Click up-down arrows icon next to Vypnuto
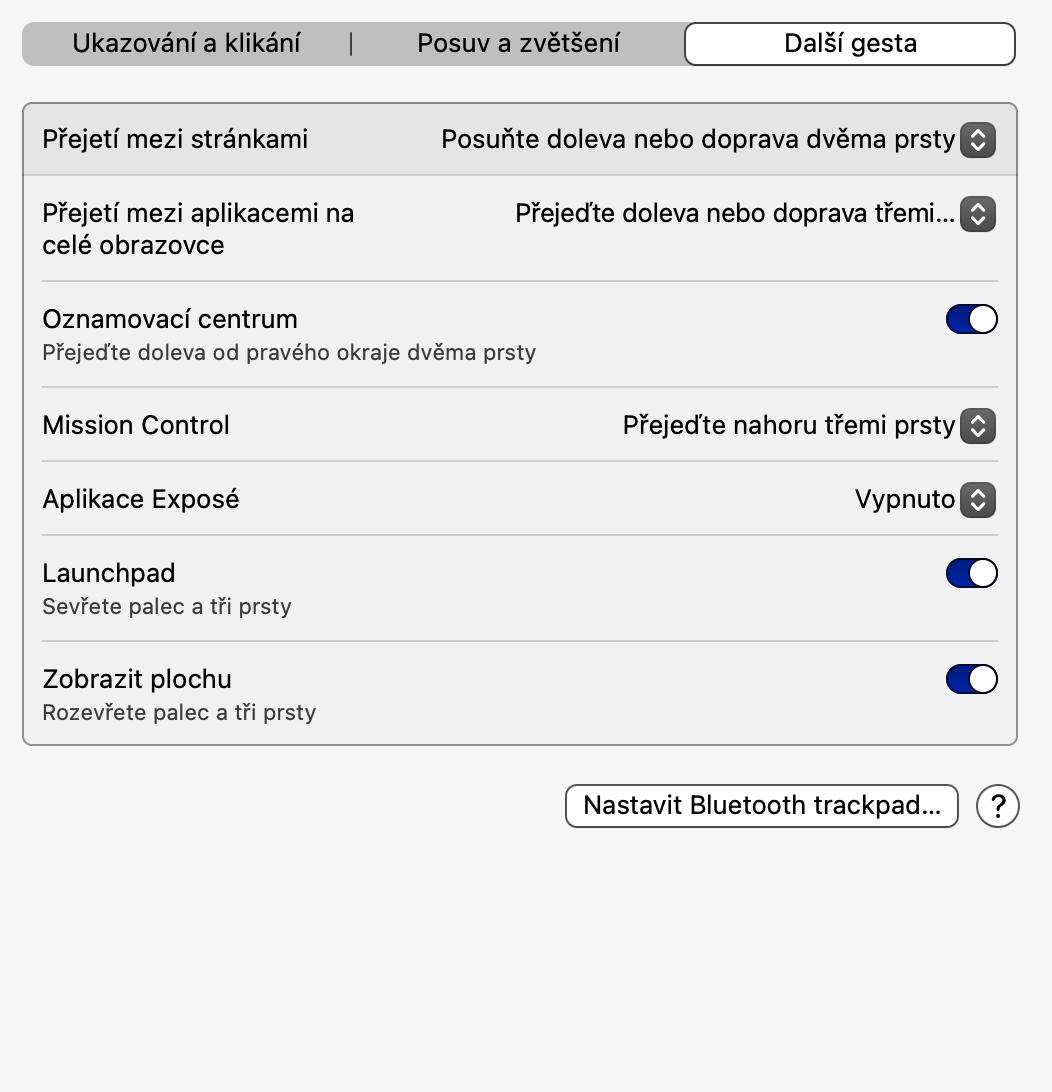The image size is (1052, 1092). pyautogui.click(x=977, y=500)
